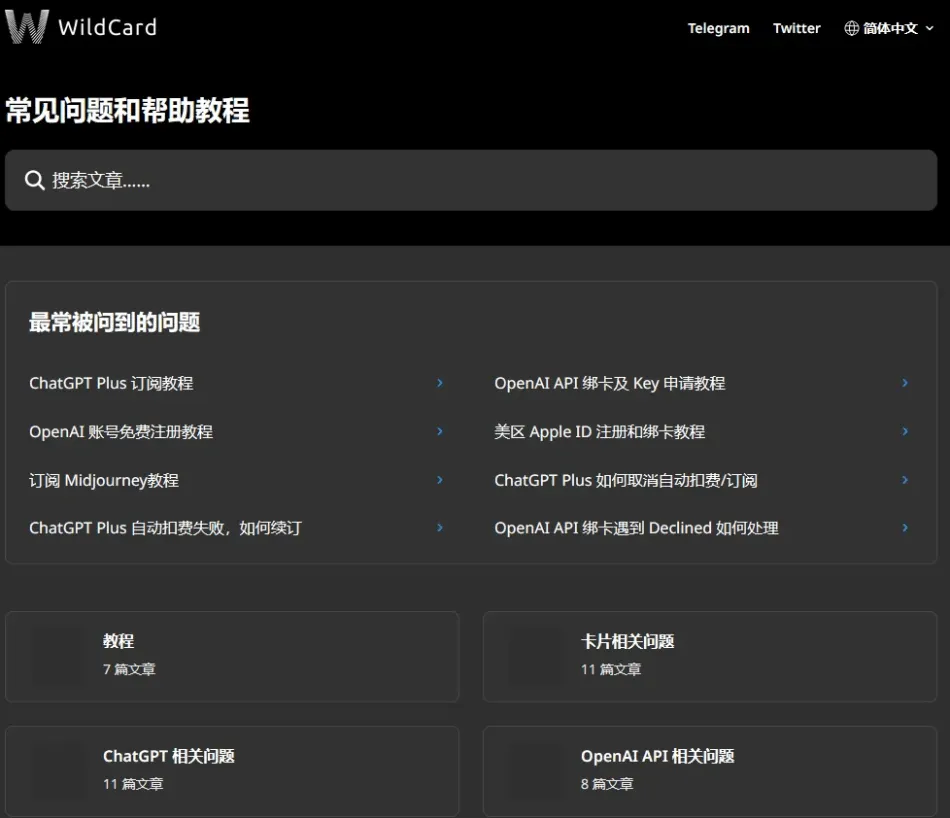Open OpenAI API 绑卡遇到 Declined 如何处理 article
Screen dimensions: 950x818
636,528
